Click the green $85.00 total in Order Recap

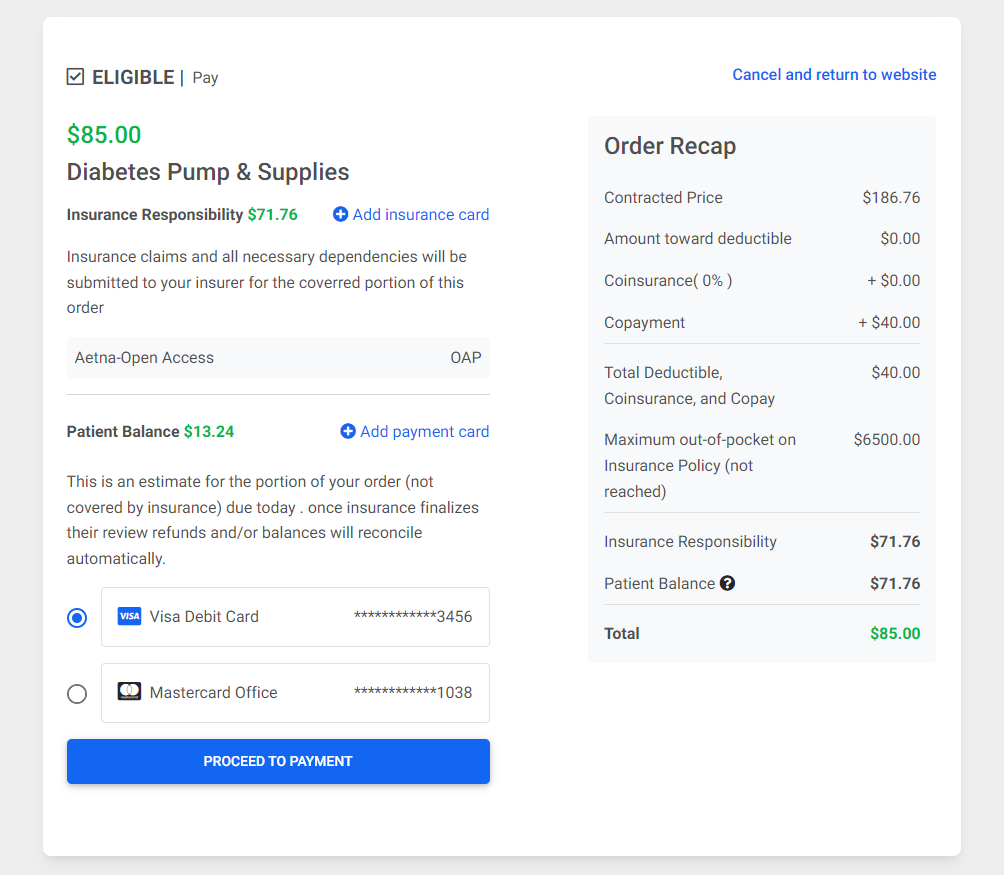coord(894,633)
